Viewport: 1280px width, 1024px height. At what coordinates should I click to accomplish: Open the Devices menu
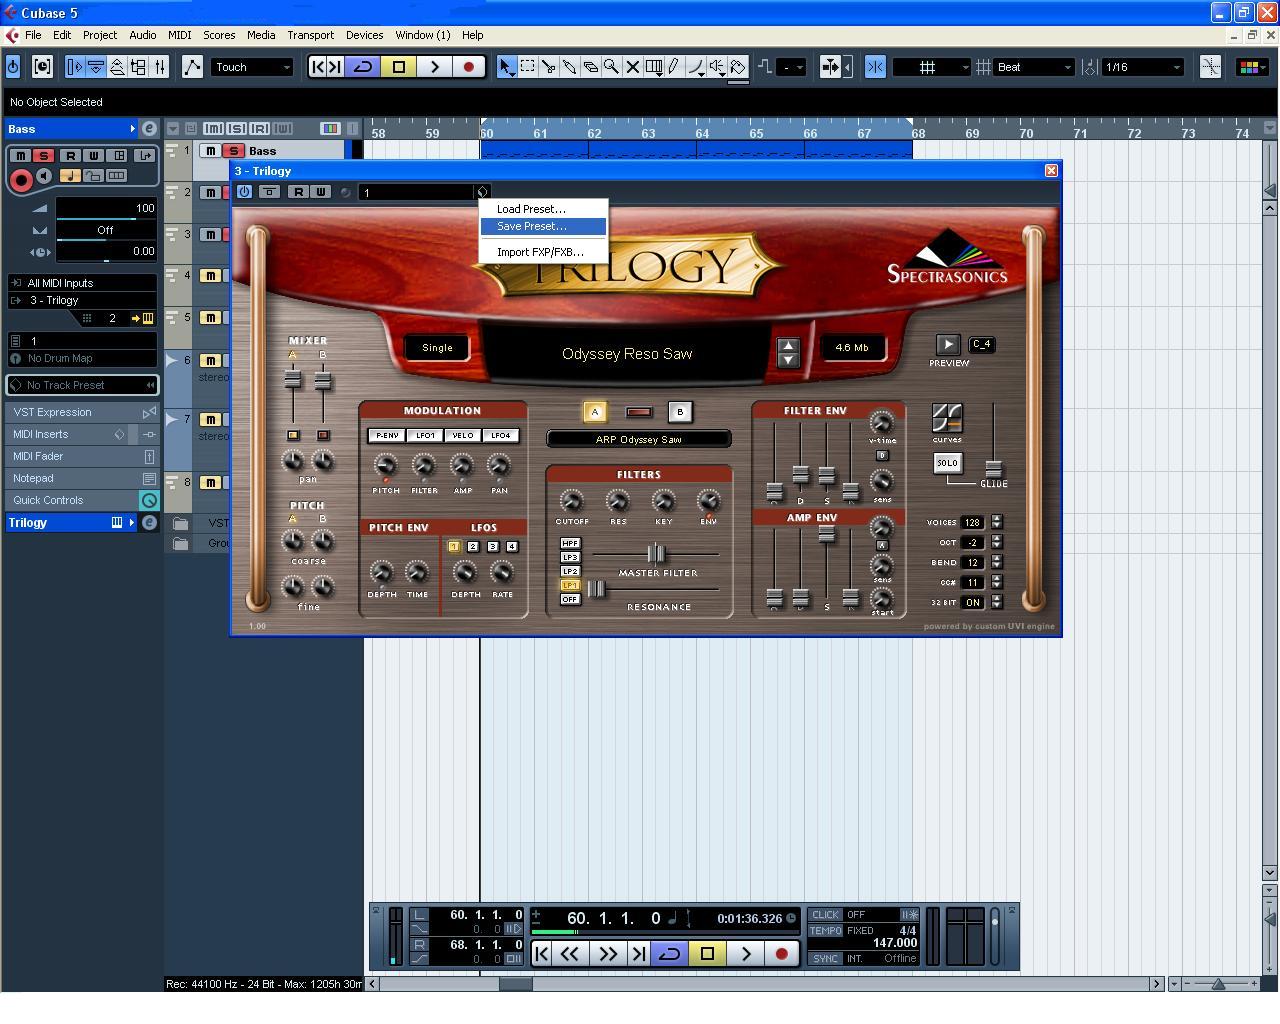pos(364,35)
